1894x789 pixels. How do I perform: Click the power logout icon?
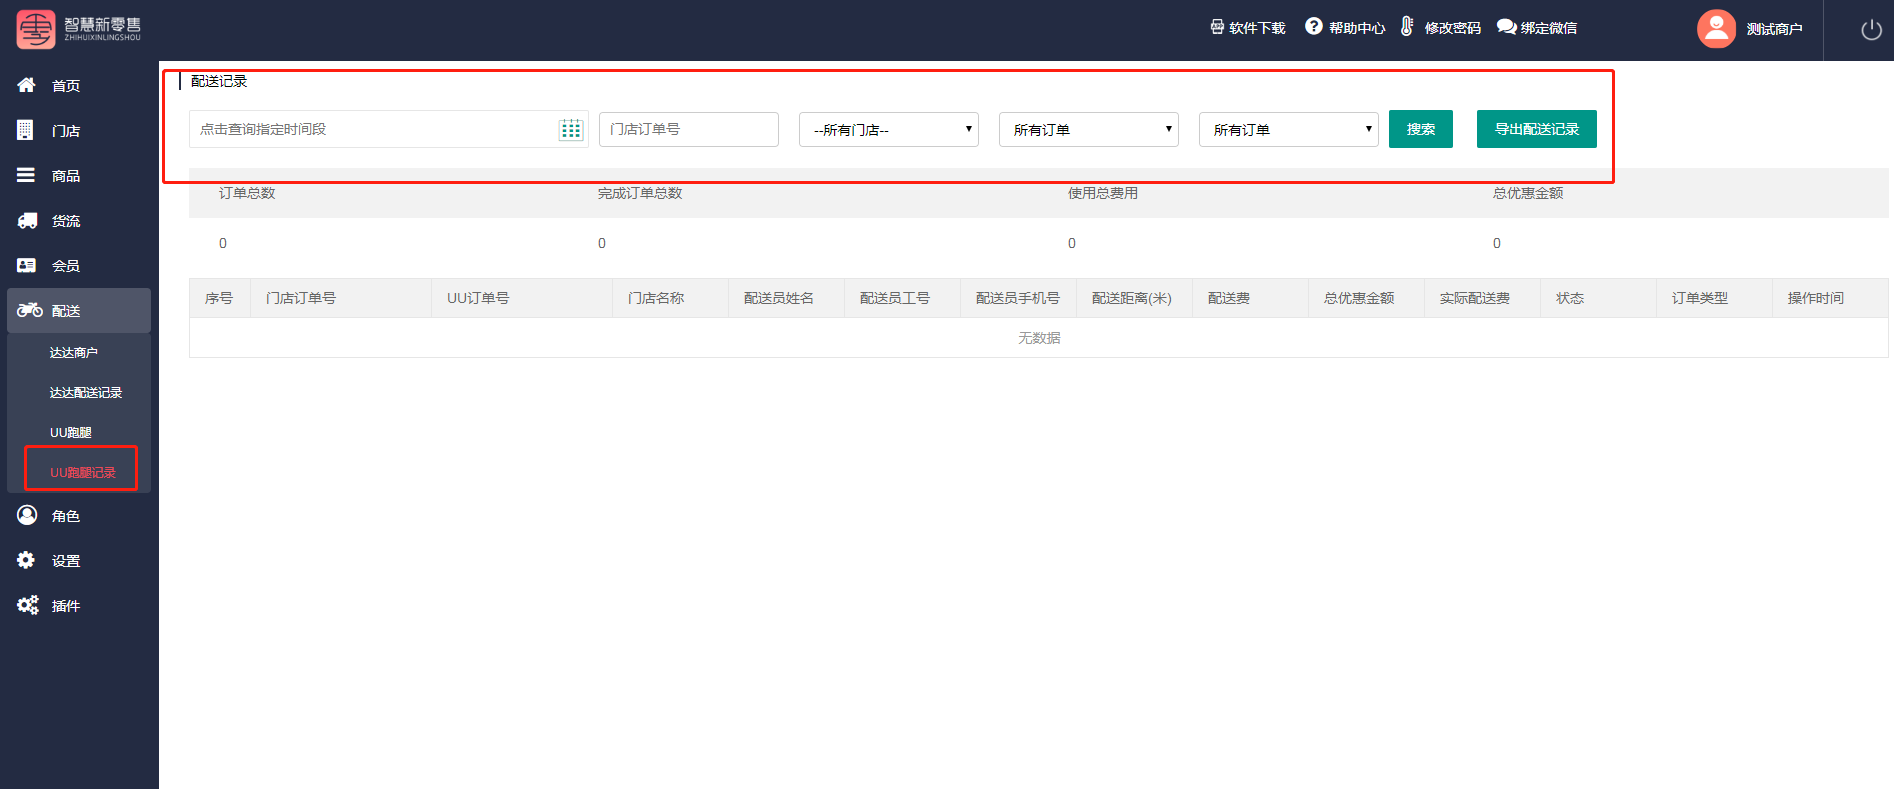click(x=1871, y=30)
